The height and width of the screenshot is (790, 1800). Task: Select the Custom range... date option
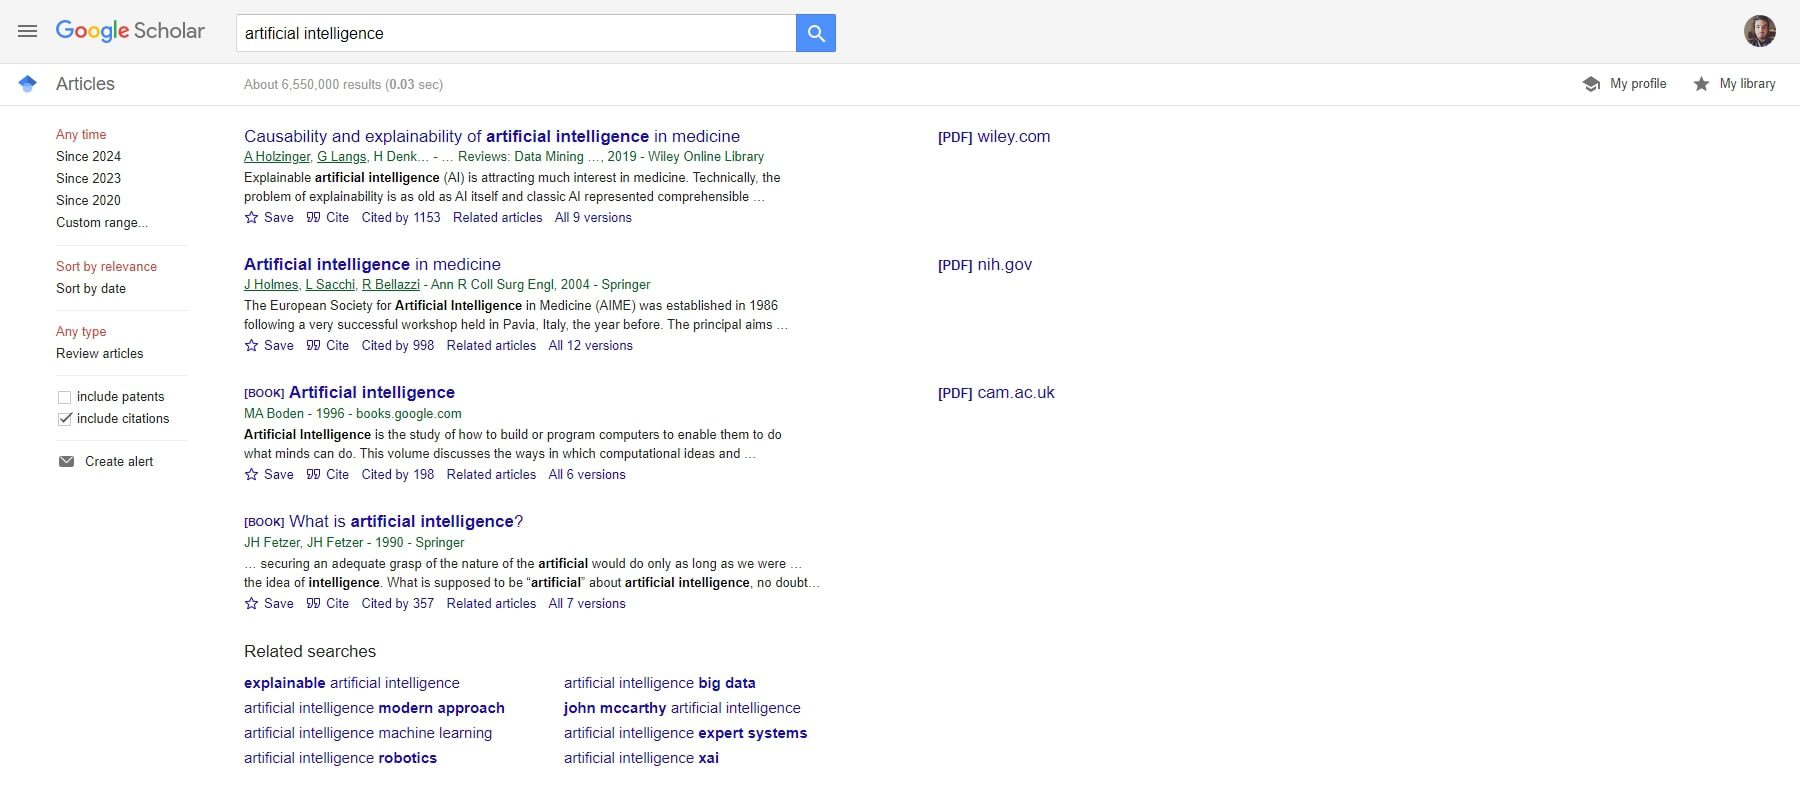(102, 222)
